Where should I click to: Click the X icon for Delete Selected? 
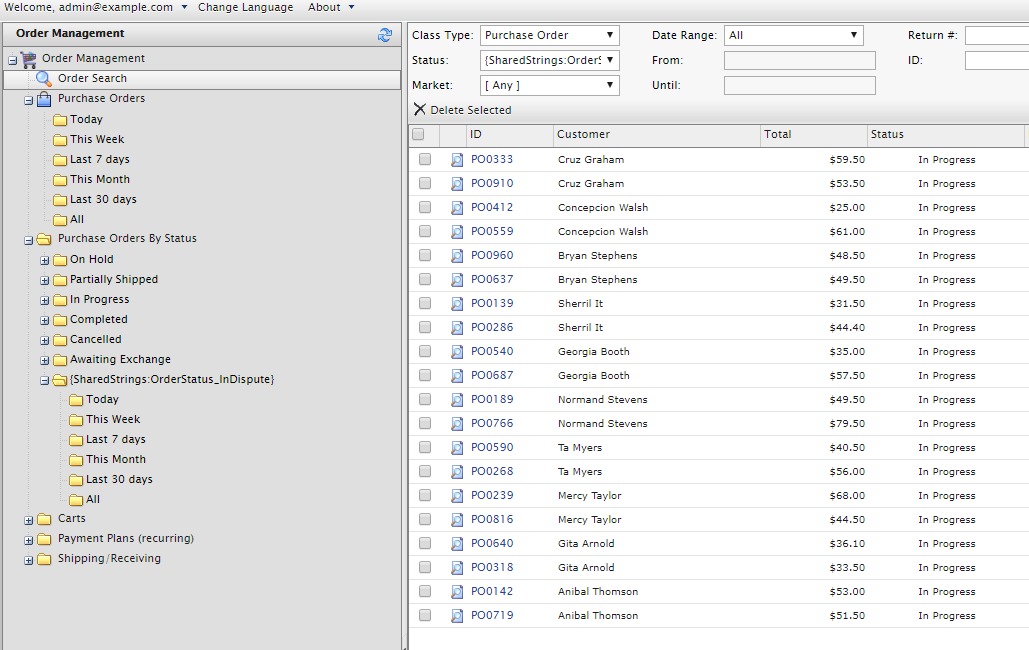pyautogui.click(x=419, y=110)
